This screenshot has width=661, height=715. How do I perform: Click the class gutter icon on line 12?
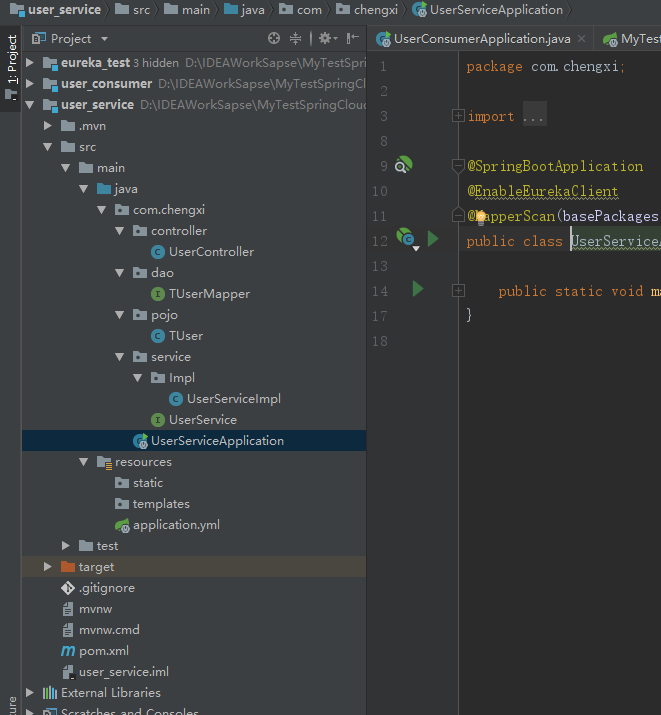(x=405, y=238)
